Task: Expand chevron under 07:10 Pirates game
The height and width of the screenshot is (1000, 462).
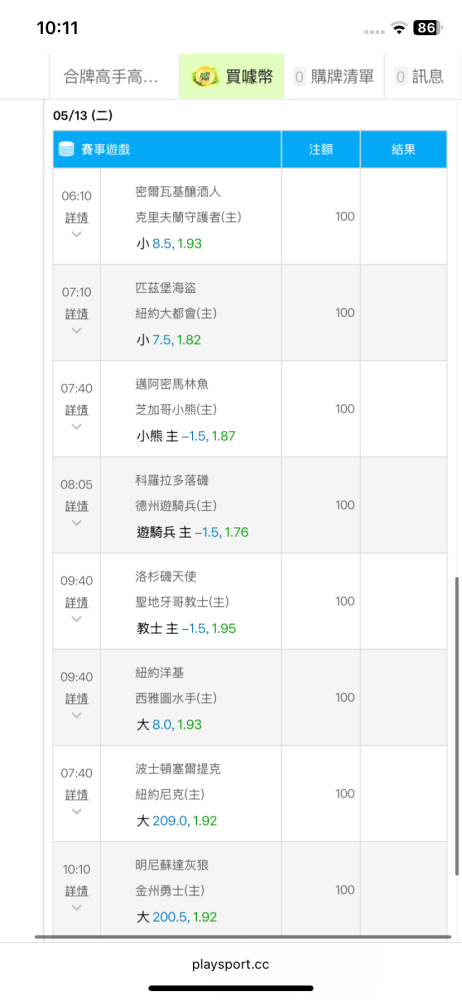Action: 77,330
